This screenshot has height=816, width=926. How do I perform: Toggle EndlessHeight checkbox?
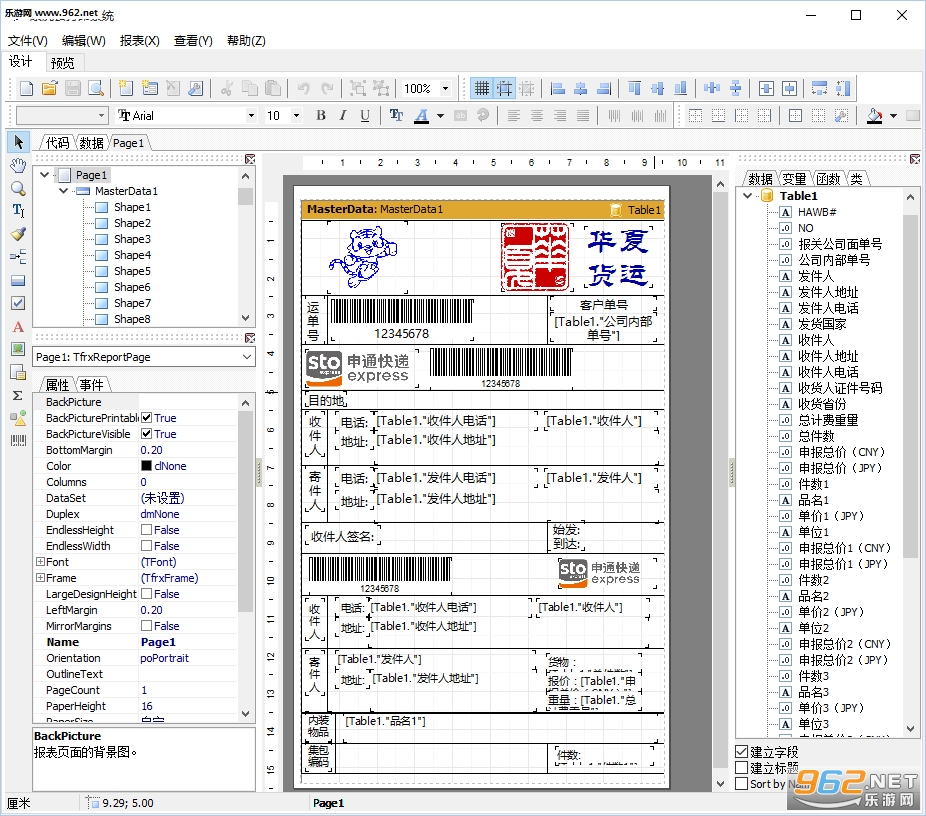pyautogui.click(x=146, y=530)
